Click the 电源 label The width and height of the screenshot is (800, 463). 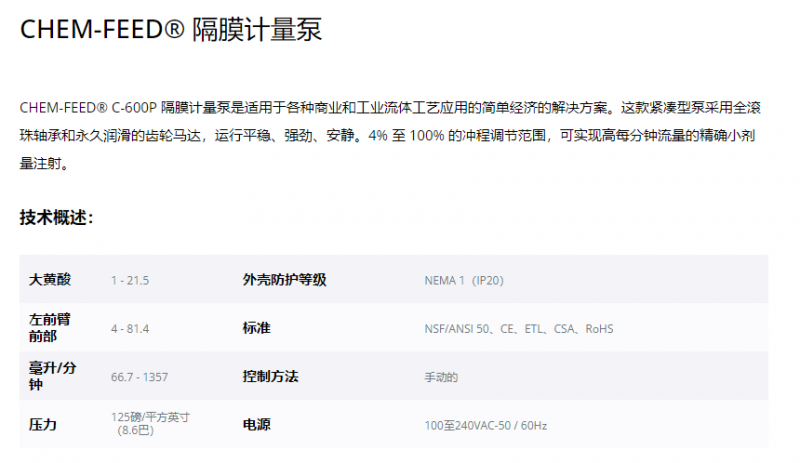point(256,425)
